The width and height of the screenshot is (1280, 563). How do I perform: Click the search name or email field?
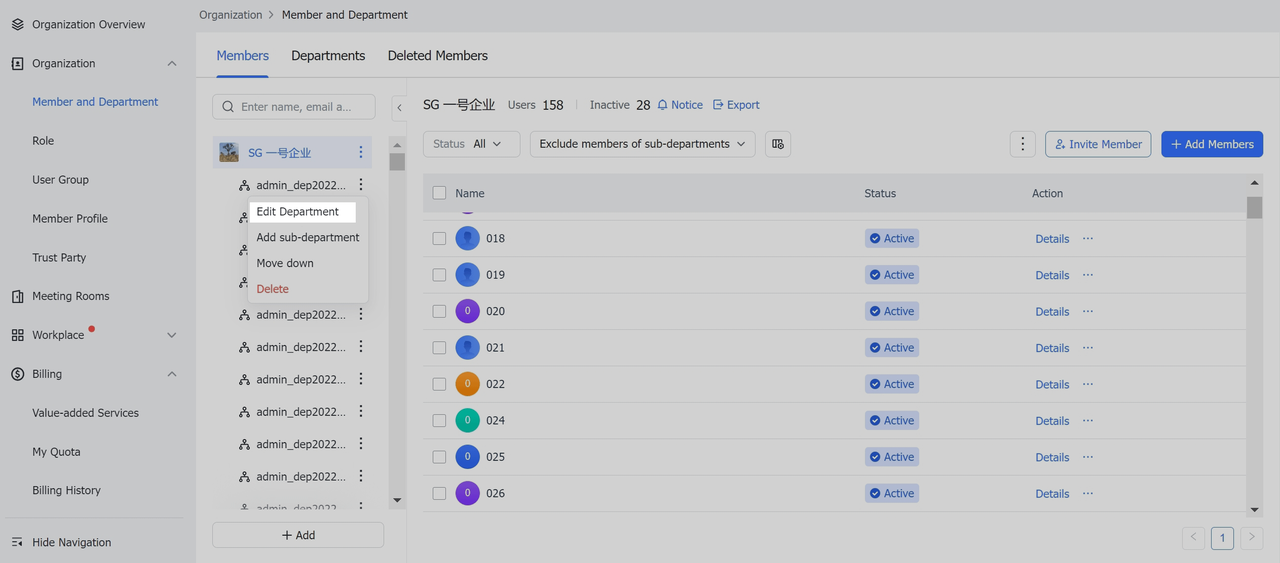tap(294, 107)
